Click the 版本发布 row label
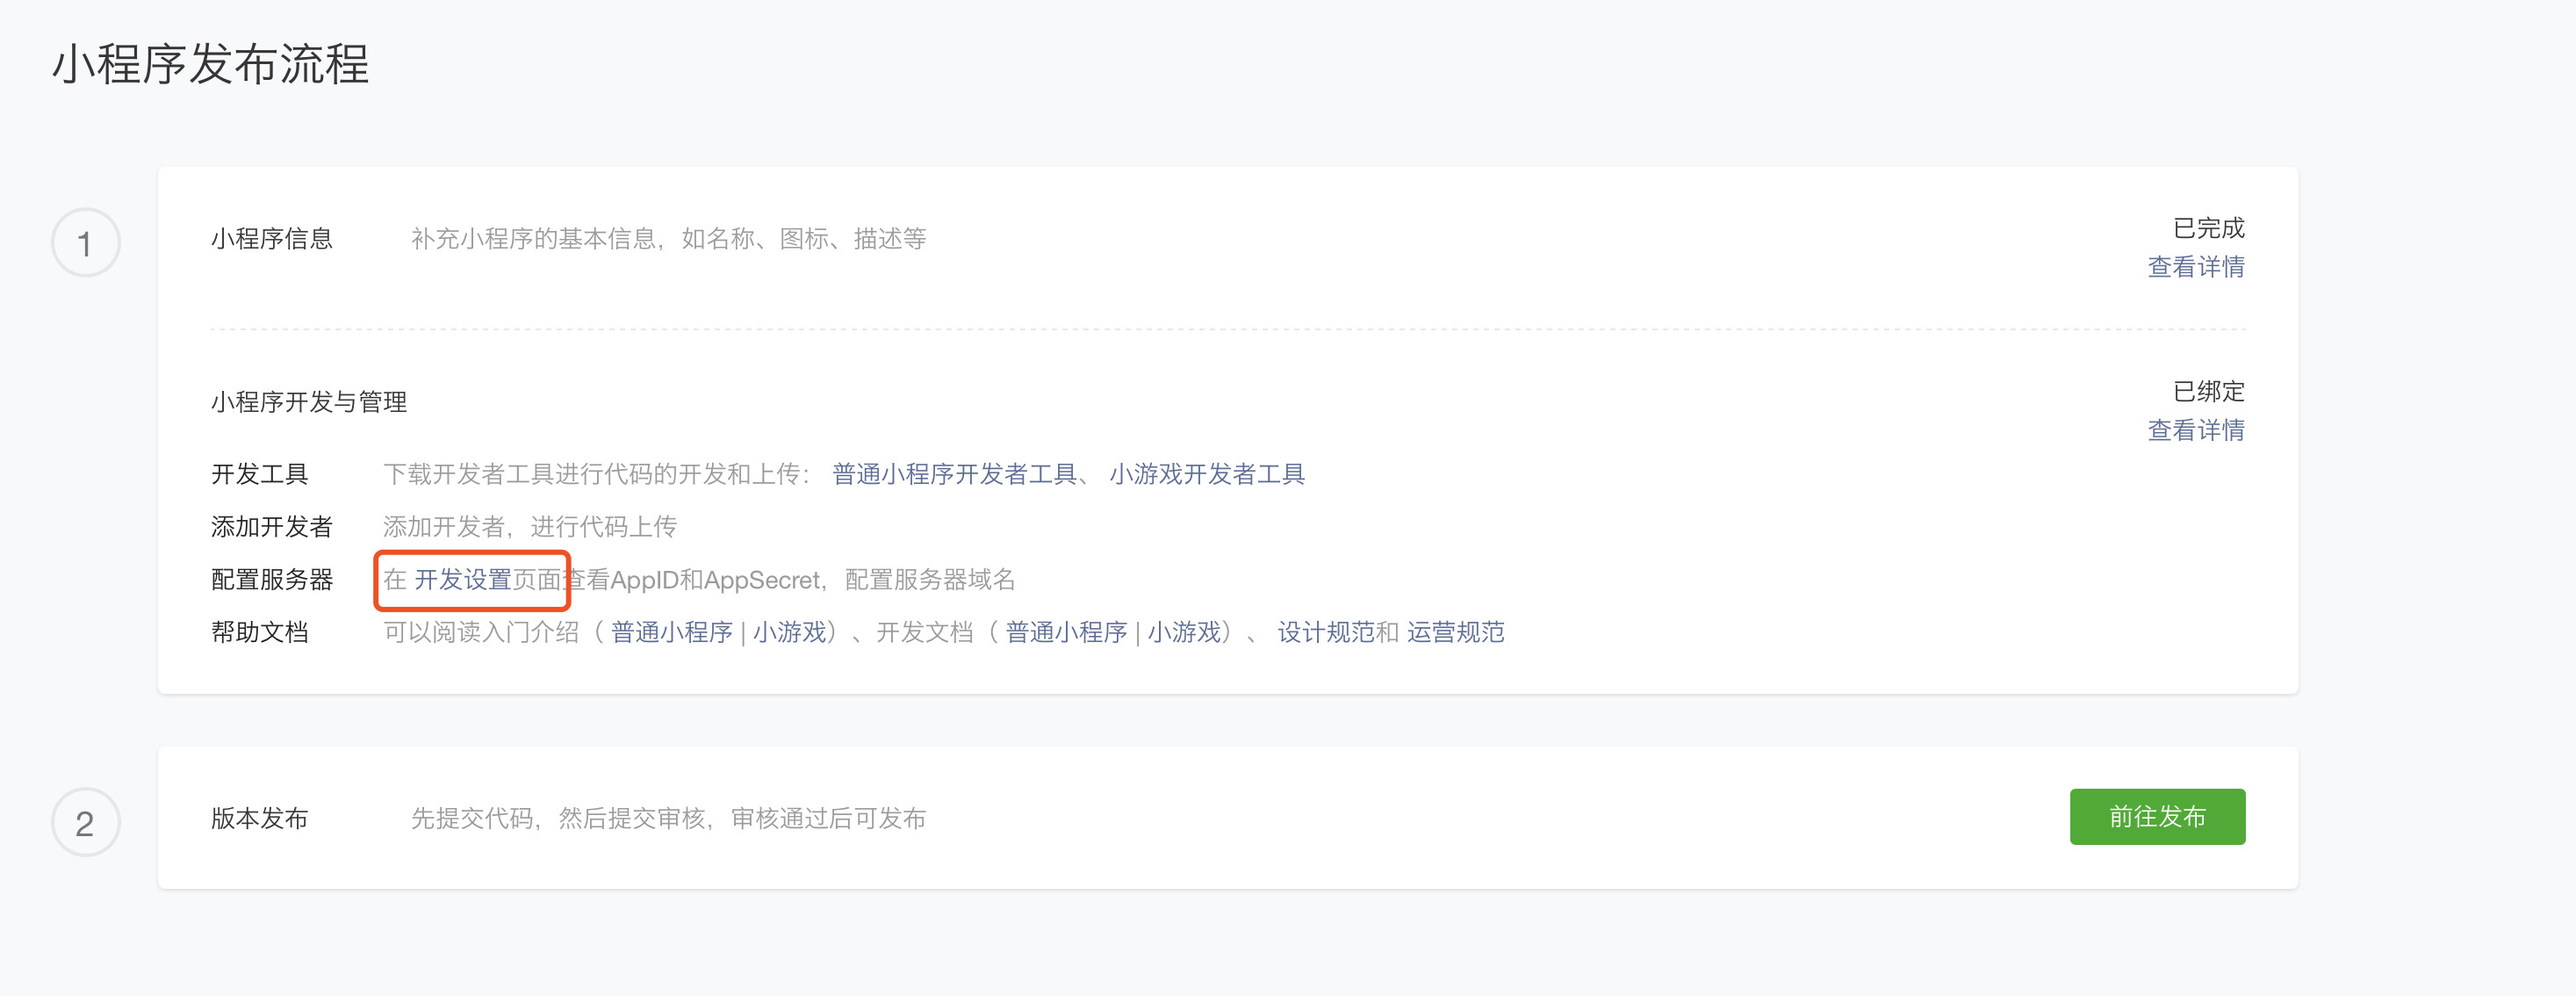 259,818
